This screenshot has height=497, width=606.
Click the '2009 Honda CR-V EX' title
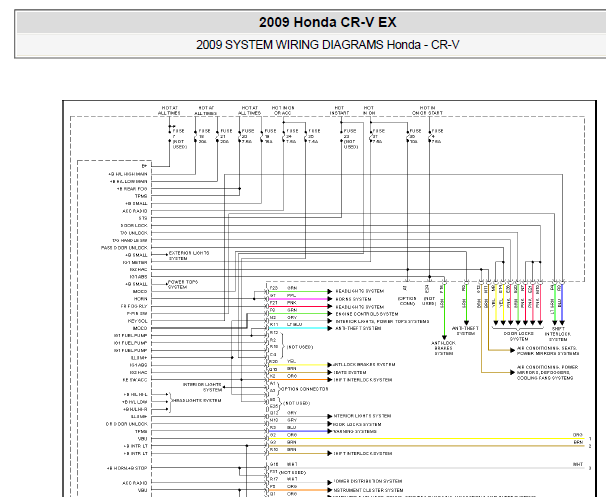click(327, 22)
